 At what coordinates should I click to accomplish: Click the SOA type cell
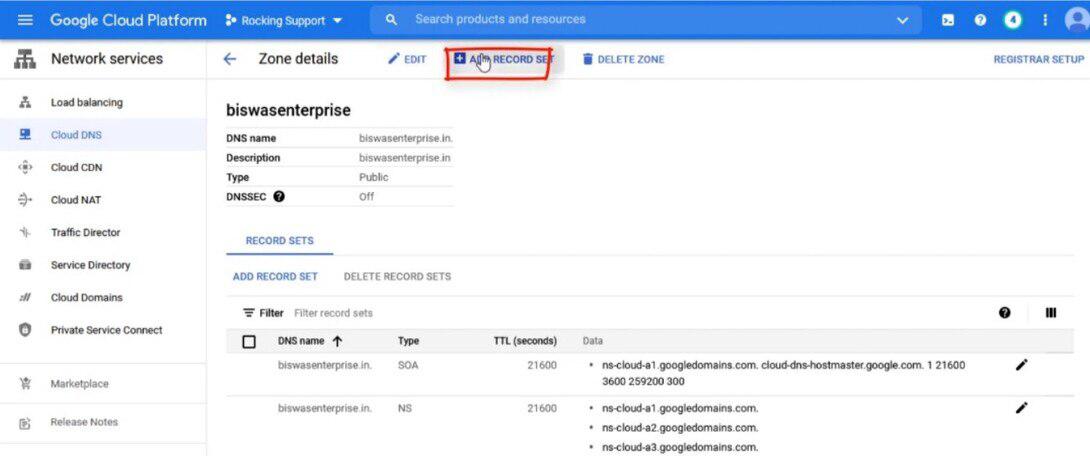[408, 365]
